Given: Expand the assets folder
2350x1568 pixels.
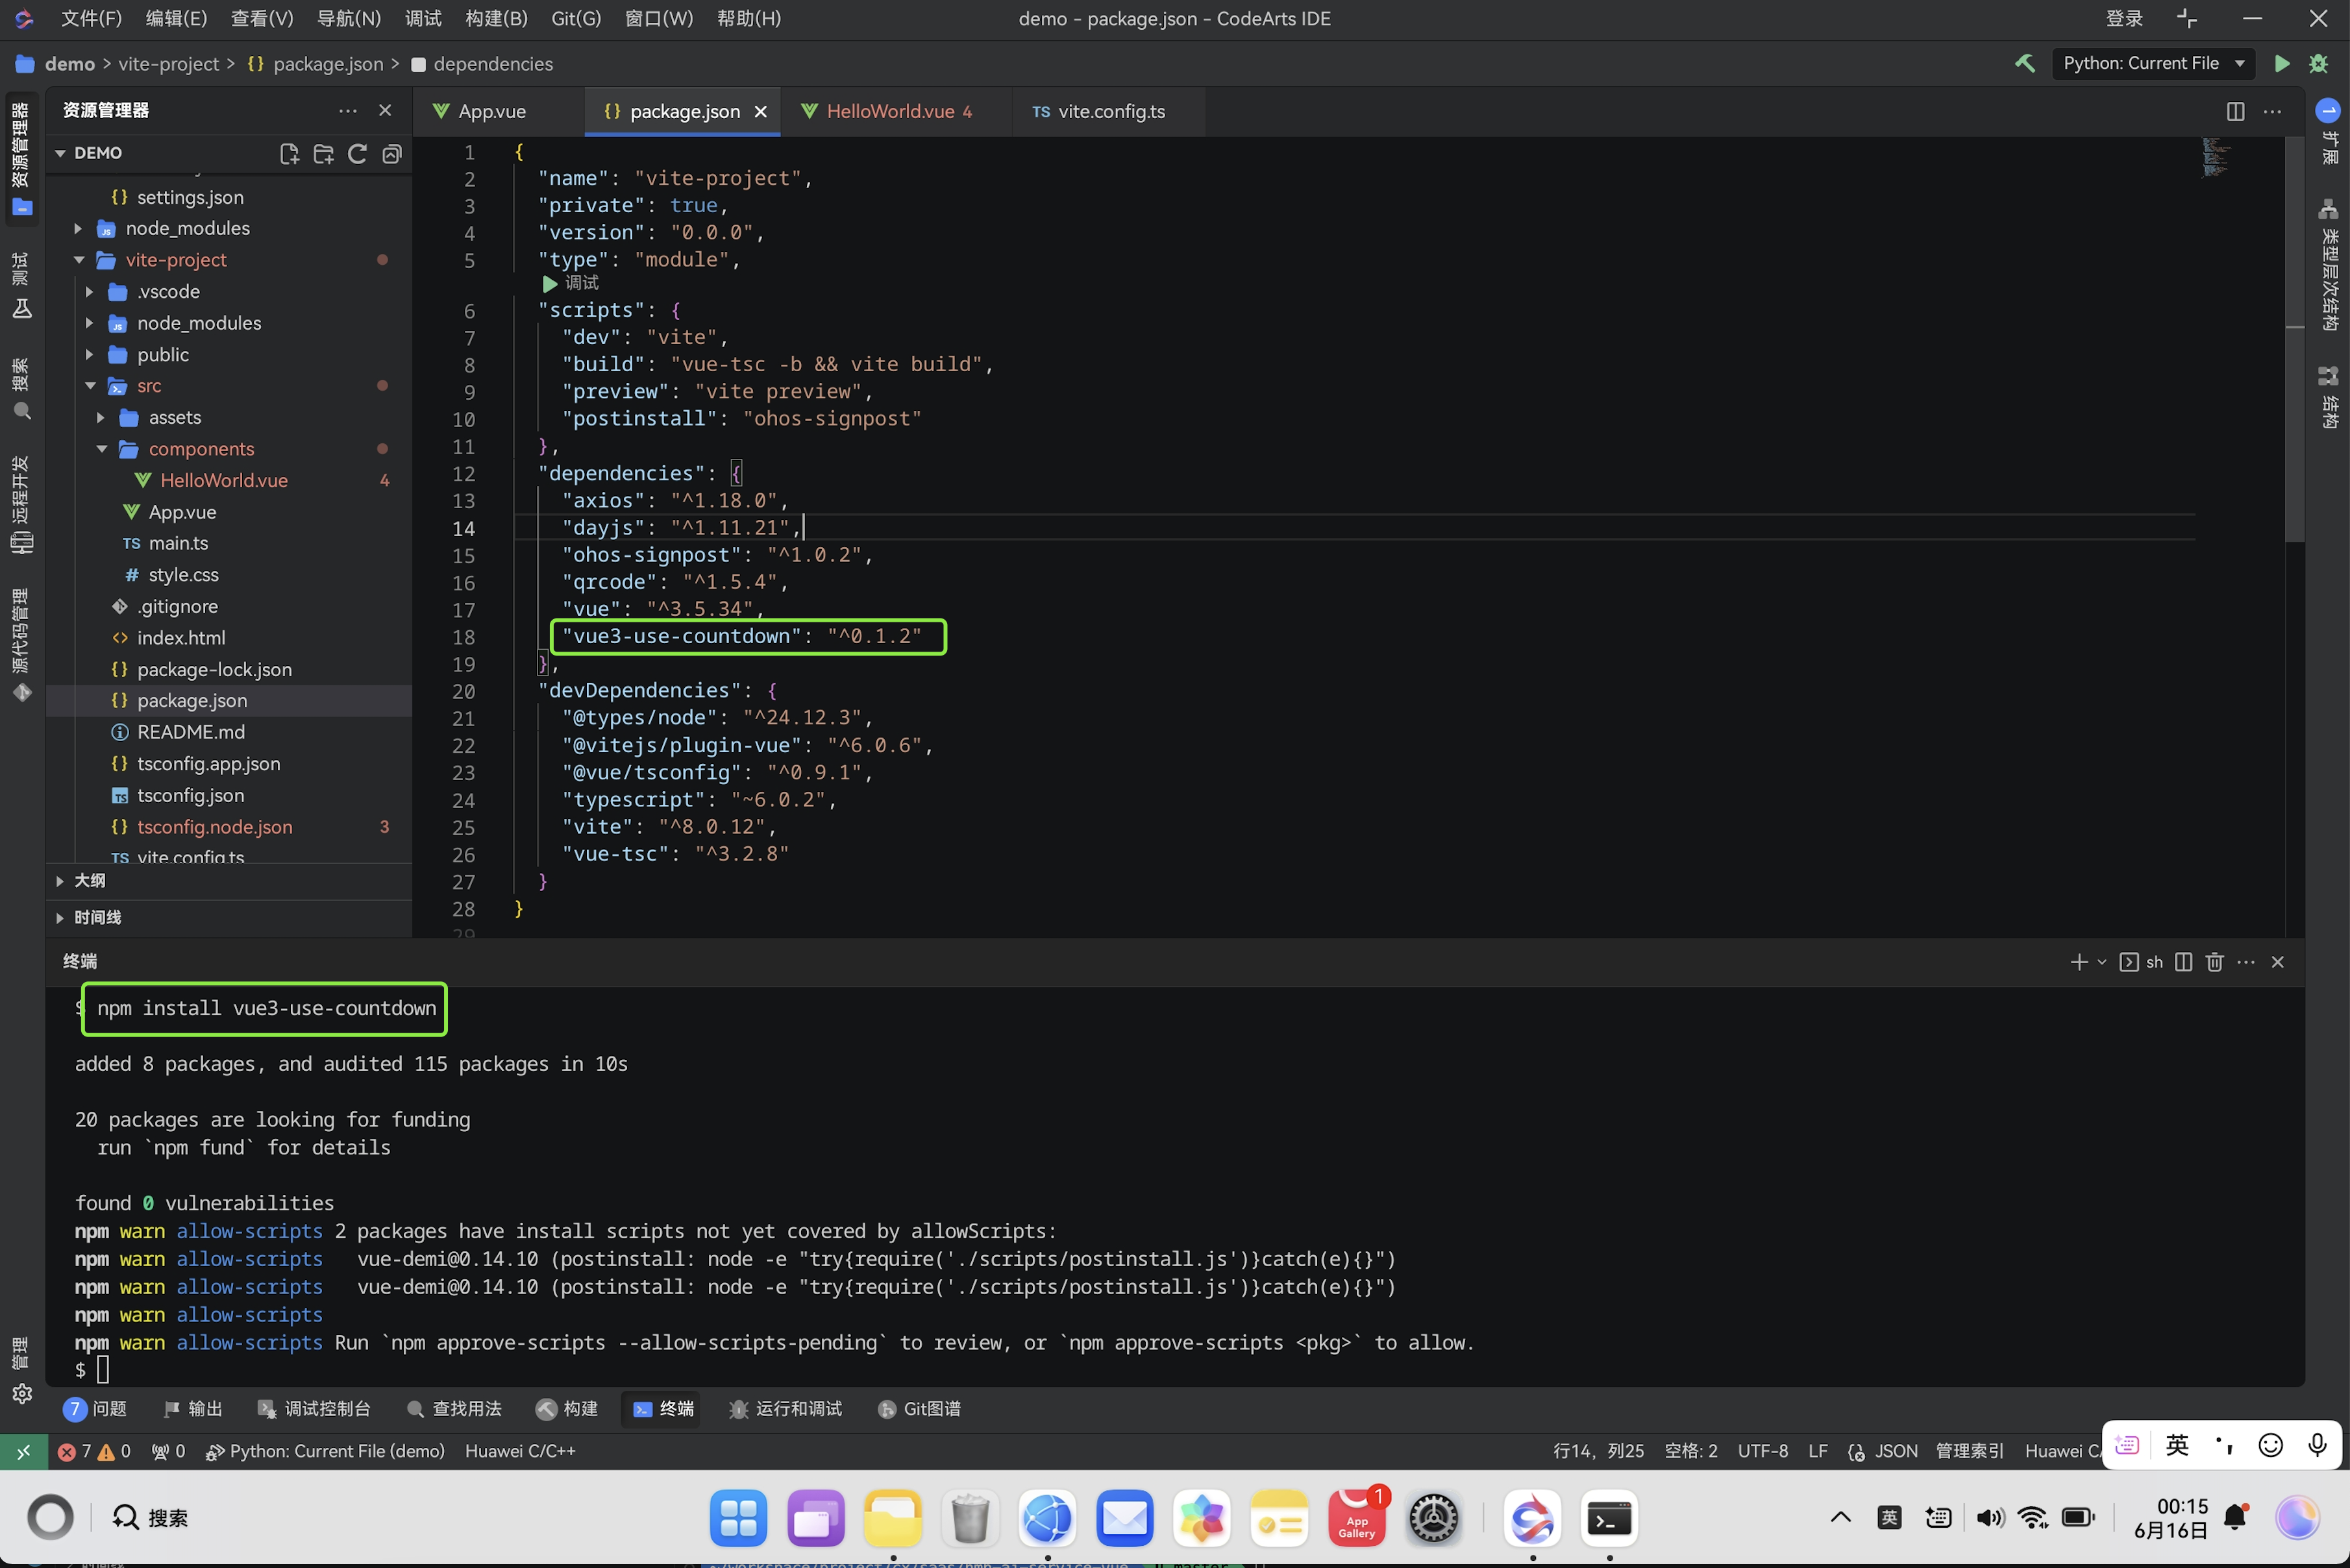Looking at the screenshot, I should (x=101, y=418).
